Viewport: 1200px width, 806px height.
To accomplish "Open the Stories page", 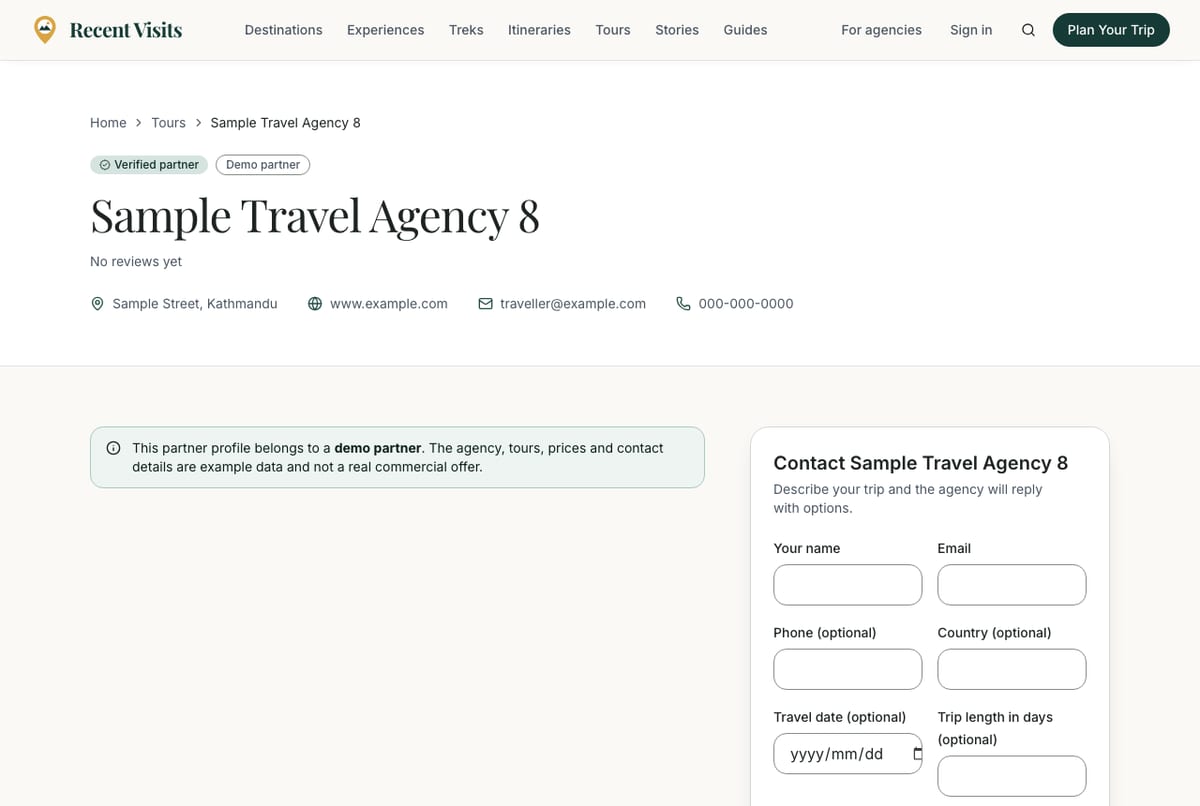I will click(x=677, y=30).
